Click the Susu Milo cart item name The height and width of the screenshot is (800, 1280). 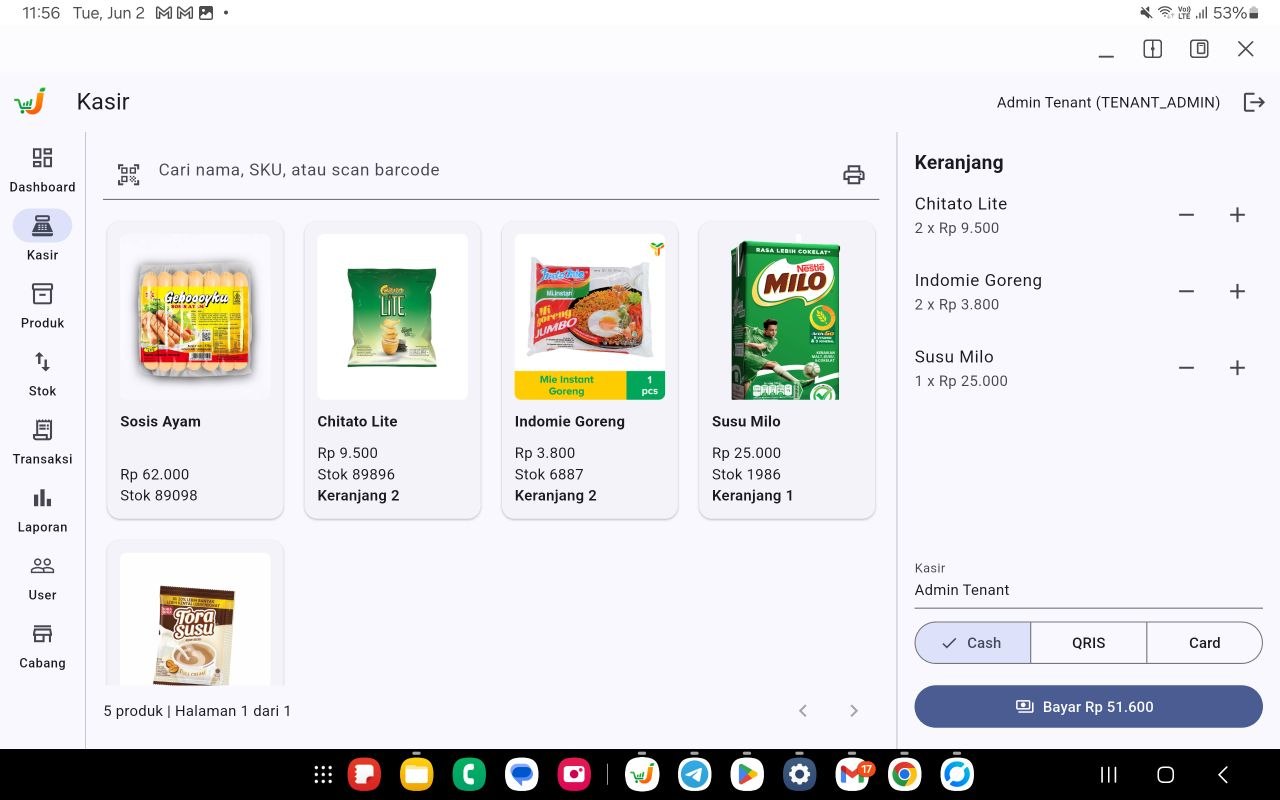954,357
